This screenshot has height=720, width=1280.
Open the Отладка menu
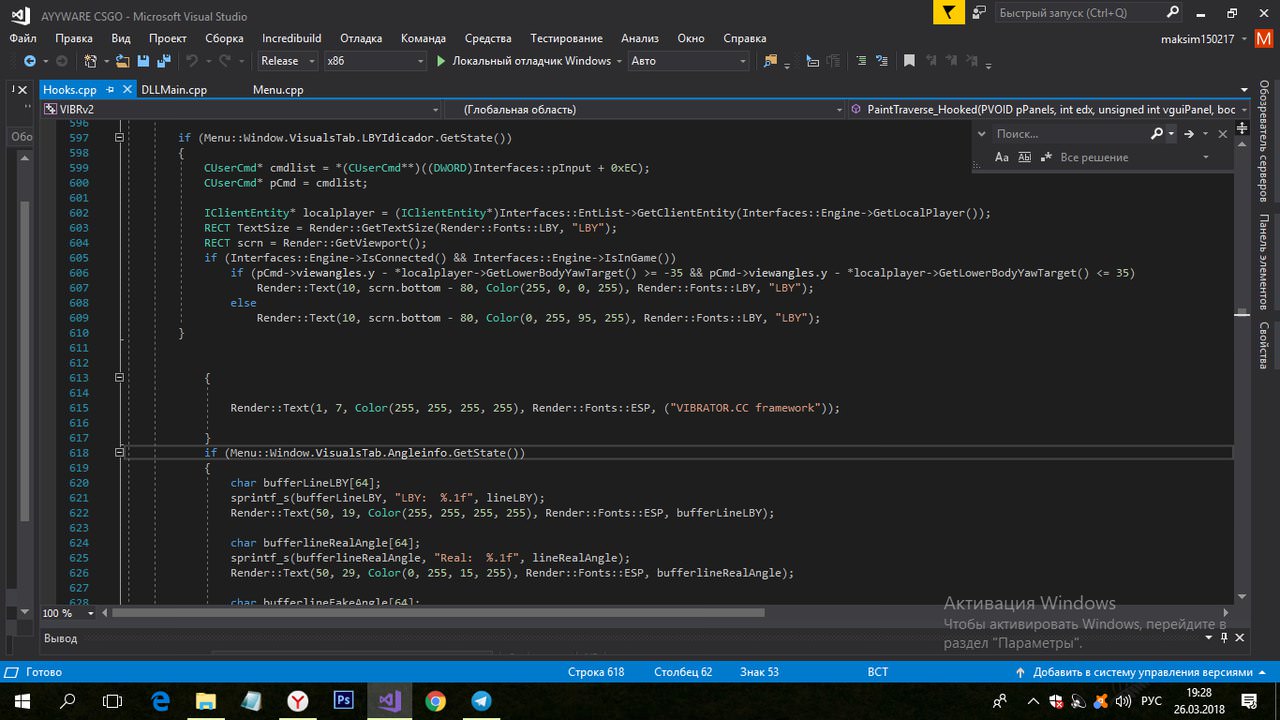361,38
